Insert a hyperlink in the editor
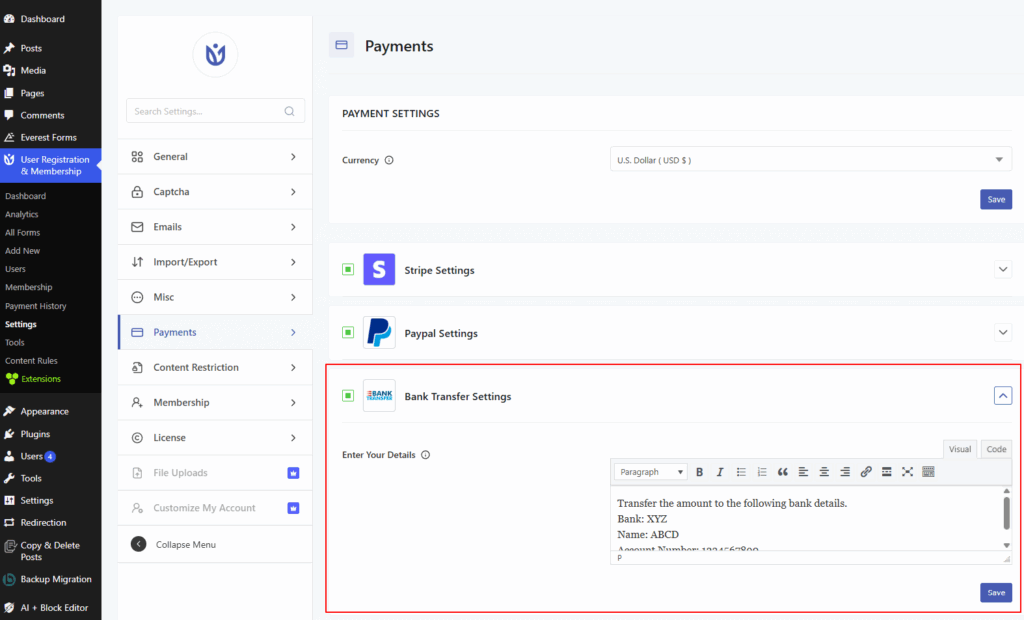This screenshot has width=1024, height=620. point(866,472)
